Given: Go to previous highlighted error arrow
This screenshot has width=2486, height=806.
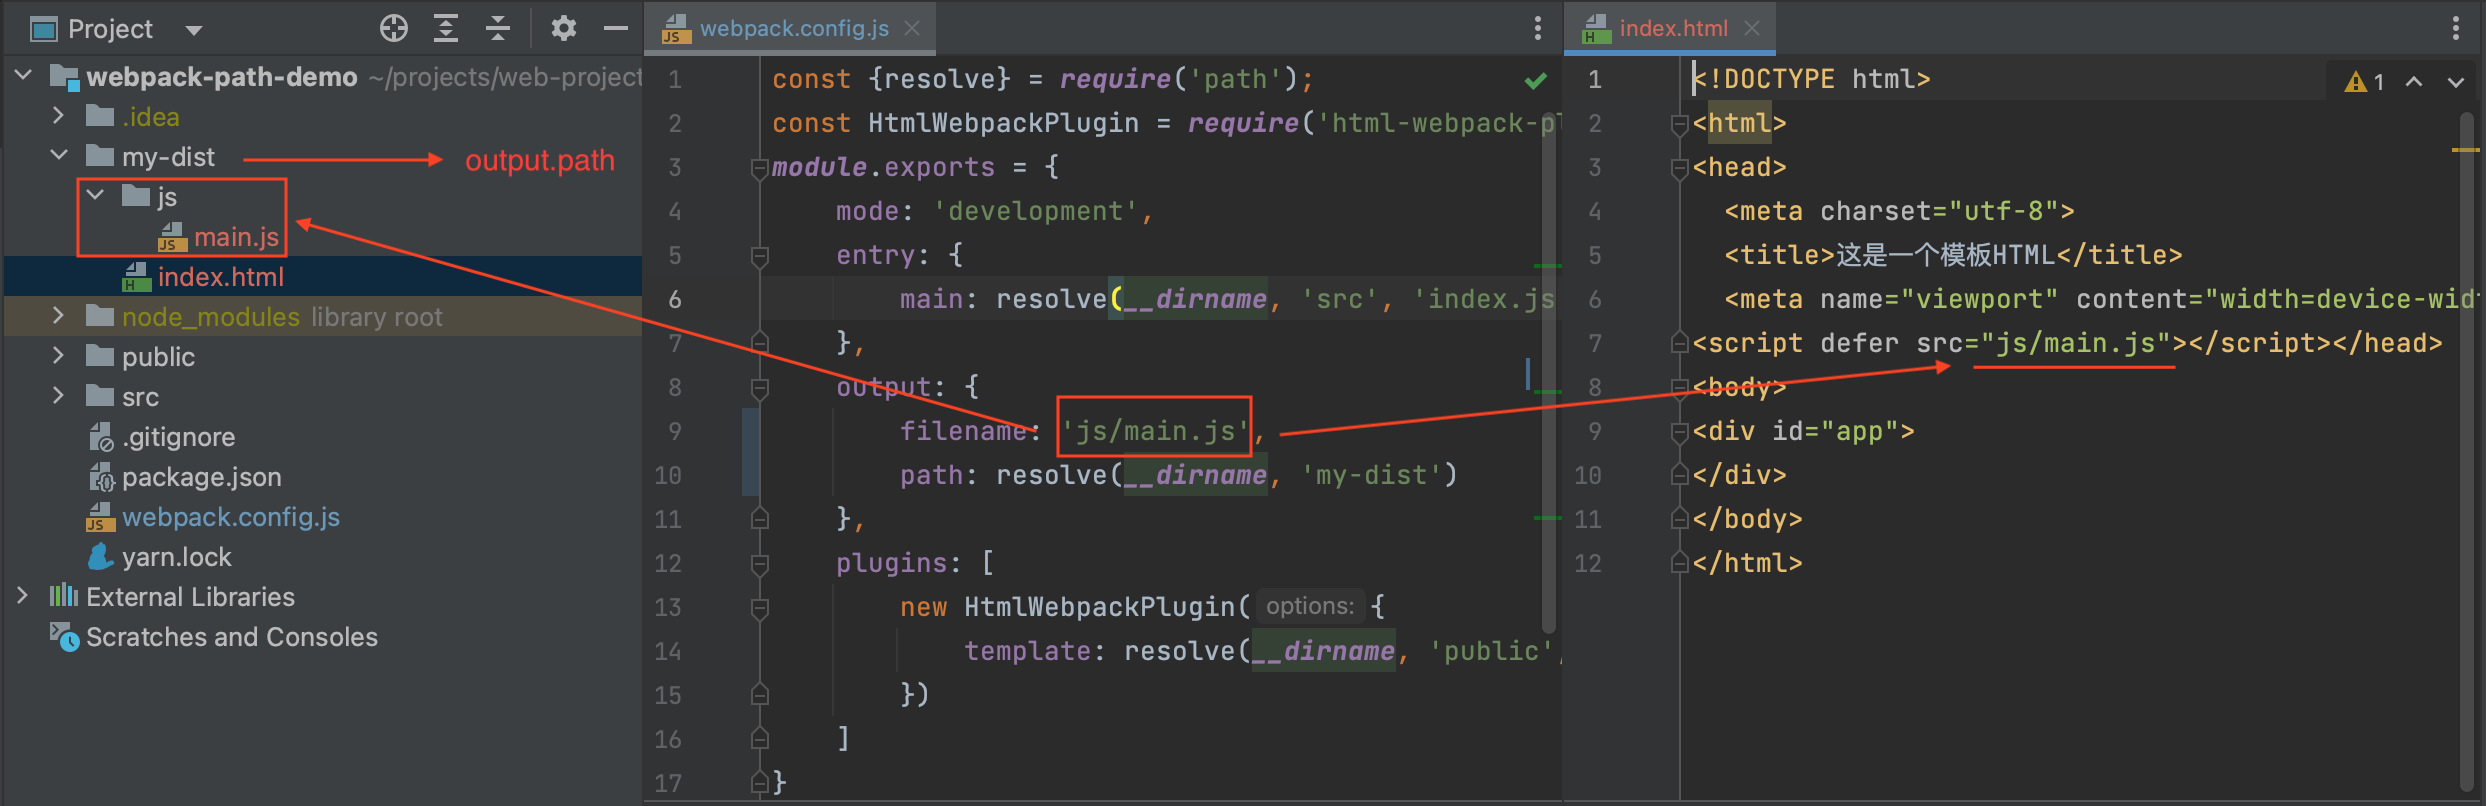Looking at the screenshot, I should pos(2414,82).
